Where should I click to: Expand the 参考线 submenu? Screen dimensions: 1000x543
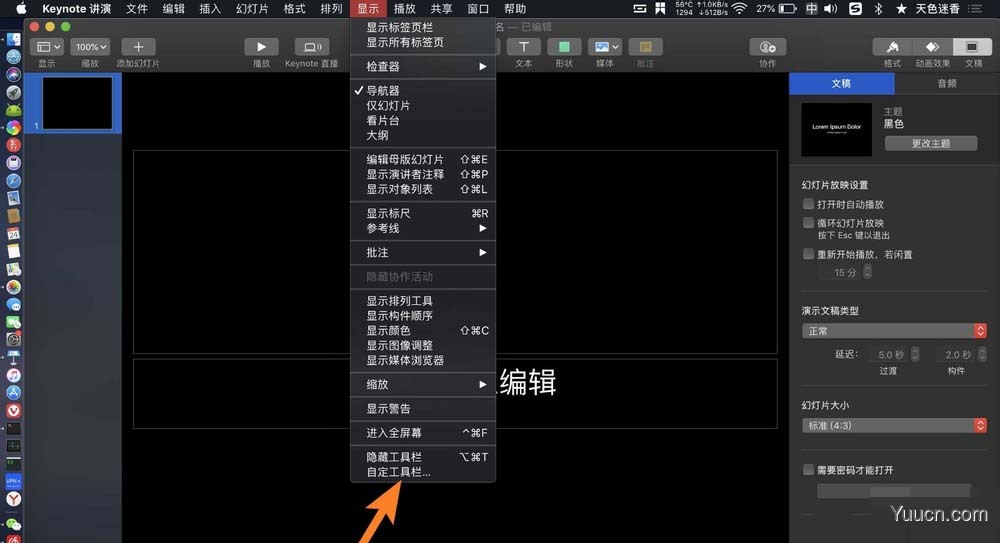(423, 228)
